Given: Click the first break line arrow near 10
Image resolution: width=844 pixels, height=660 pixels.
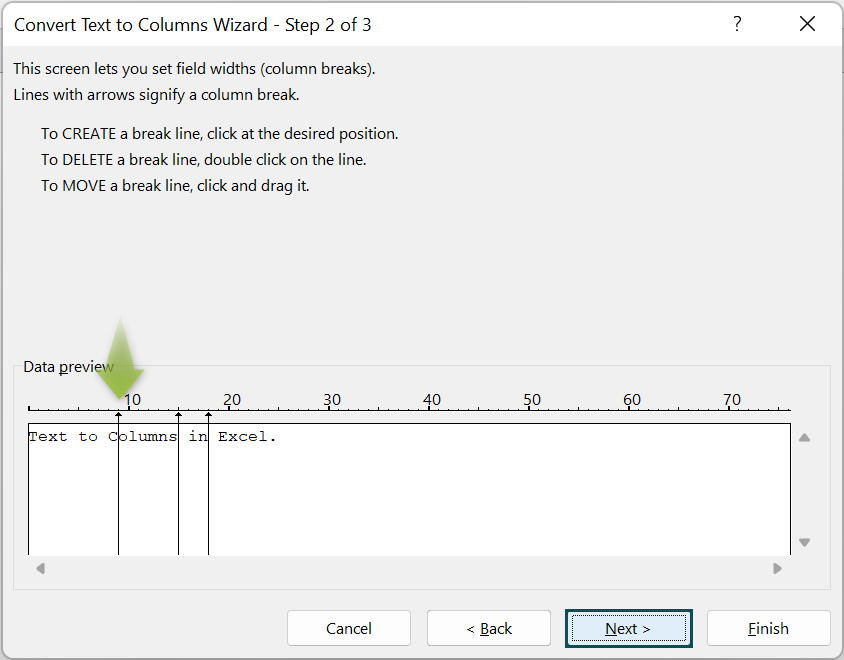Looking at the screenshot, I should (119, 414).
